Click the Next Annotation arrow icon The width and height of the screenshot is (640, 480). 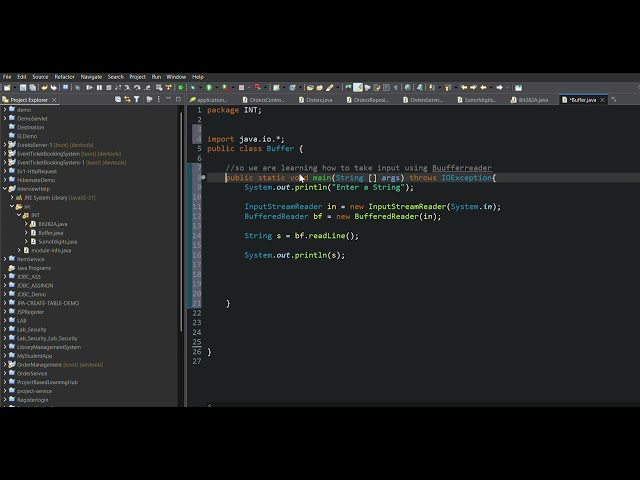[431, 87]
